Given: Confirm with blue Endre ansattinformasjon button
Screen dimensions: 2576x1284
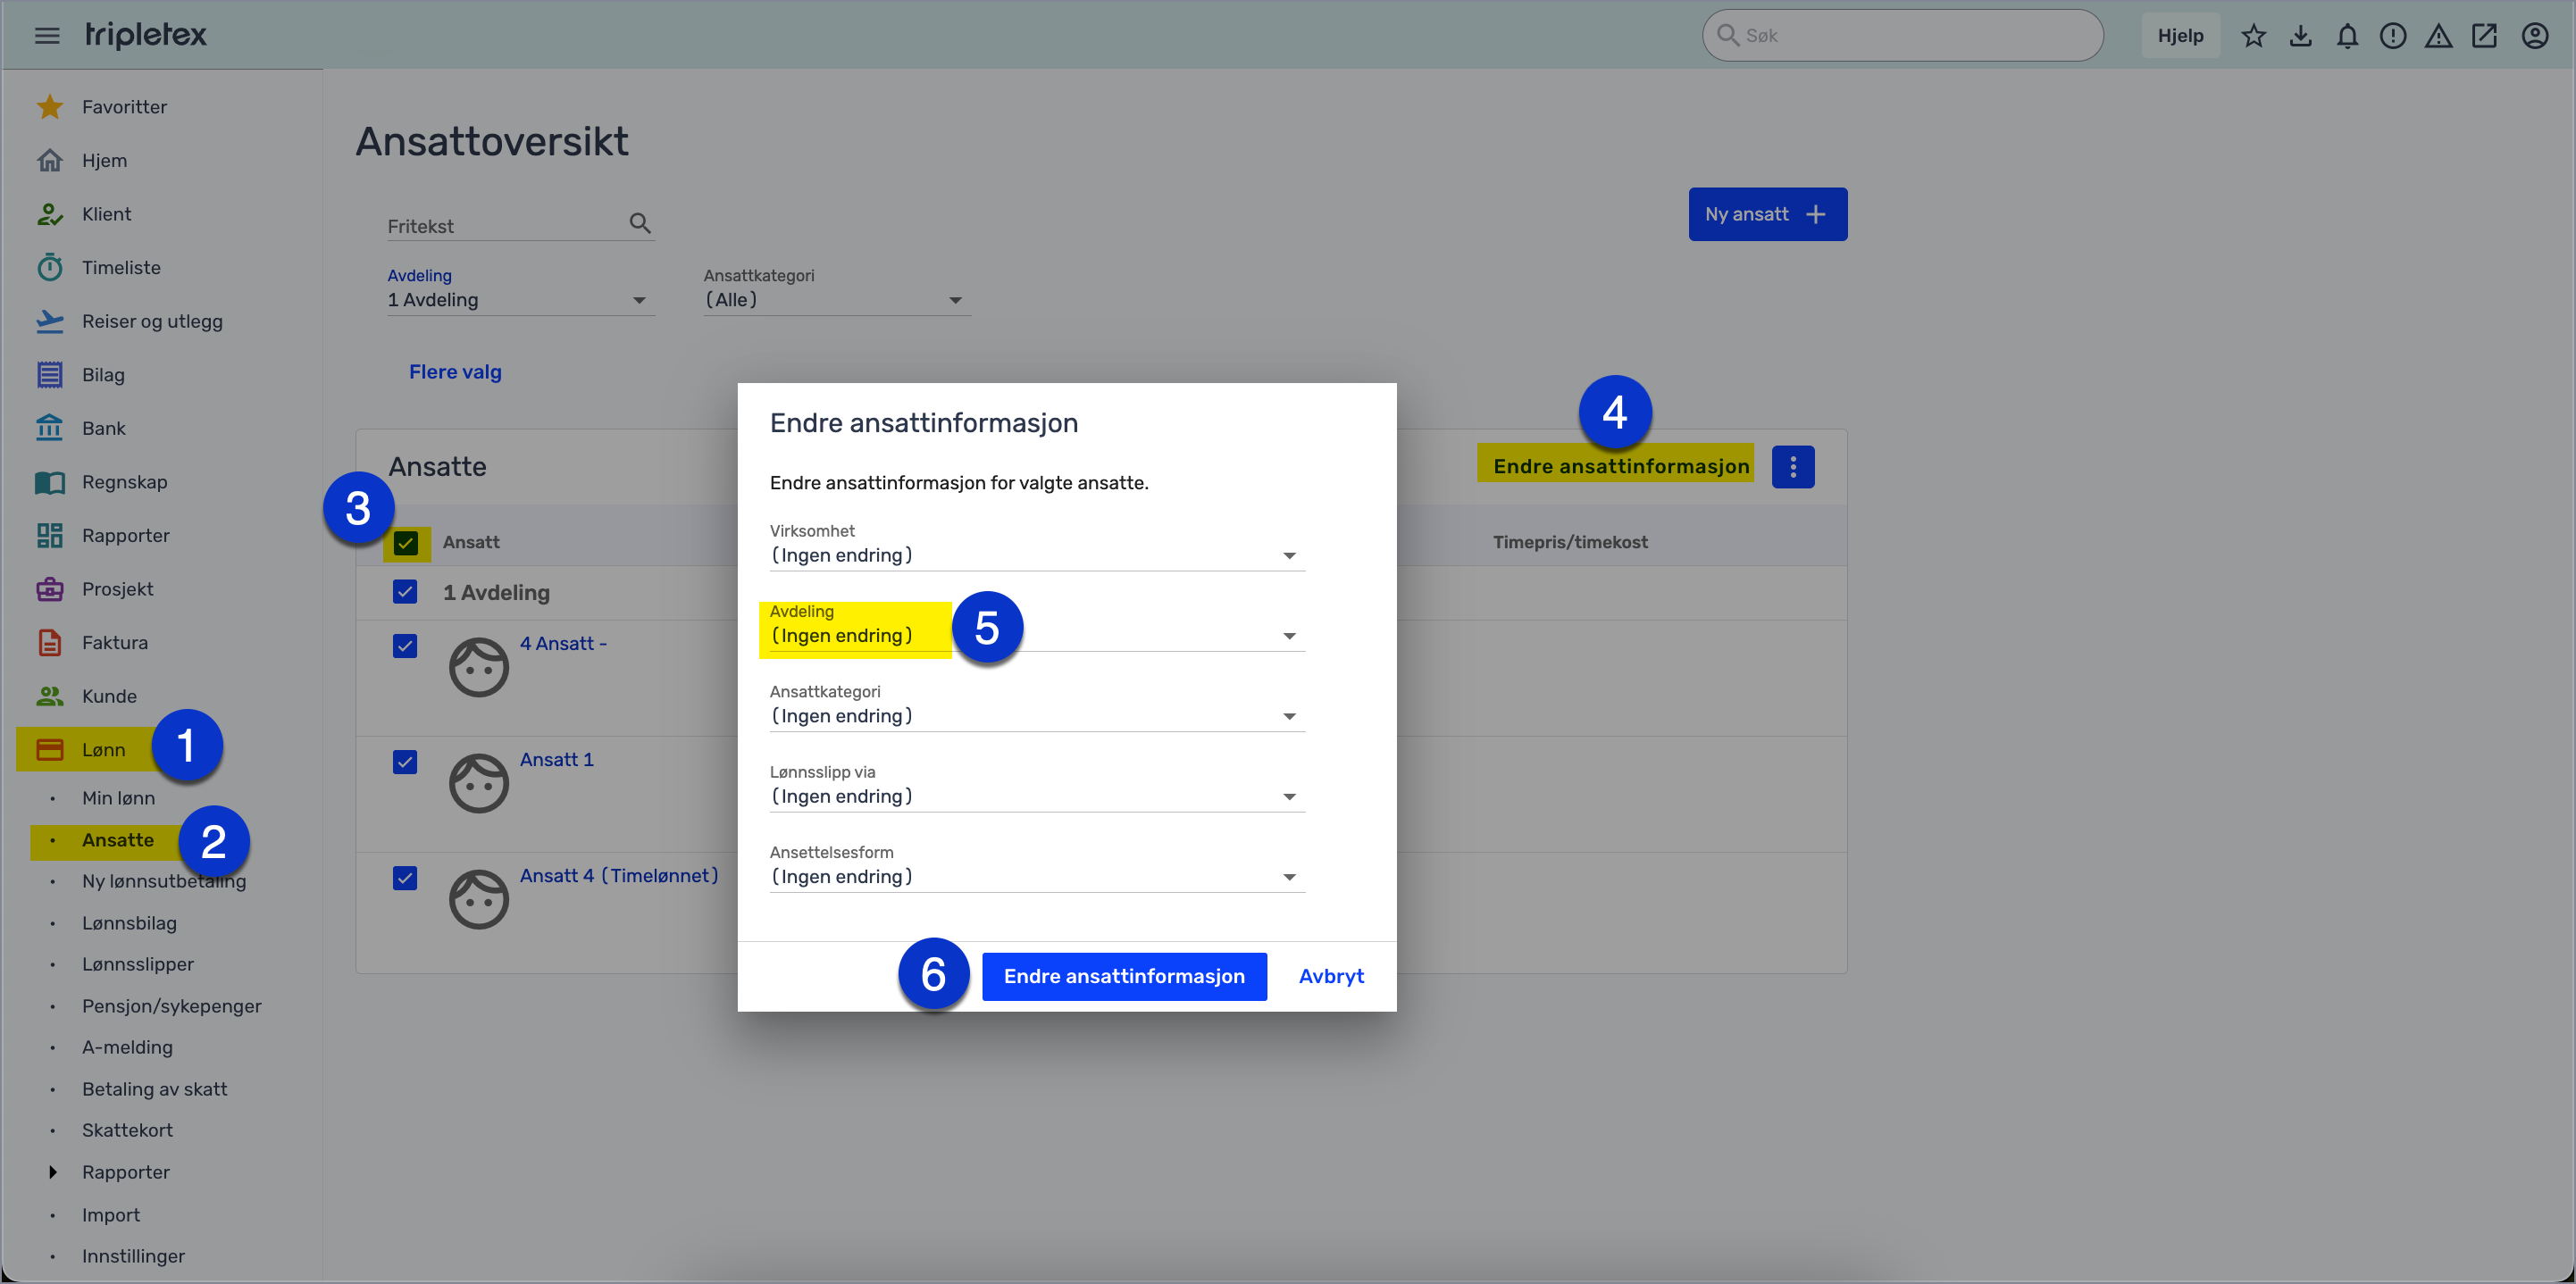Looking at the screenshot, I should pyautogui.click(x=1124, y=976).
